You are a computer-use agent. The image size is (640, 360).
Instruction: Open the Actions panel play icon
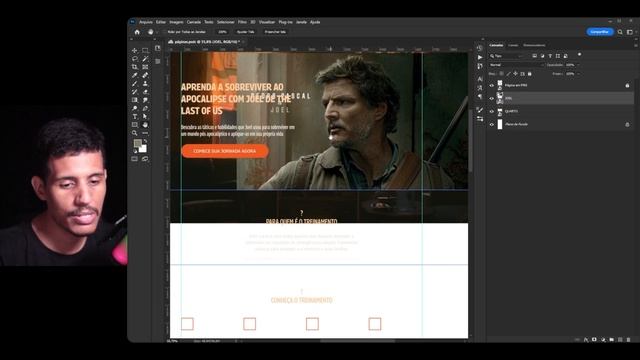480,57
